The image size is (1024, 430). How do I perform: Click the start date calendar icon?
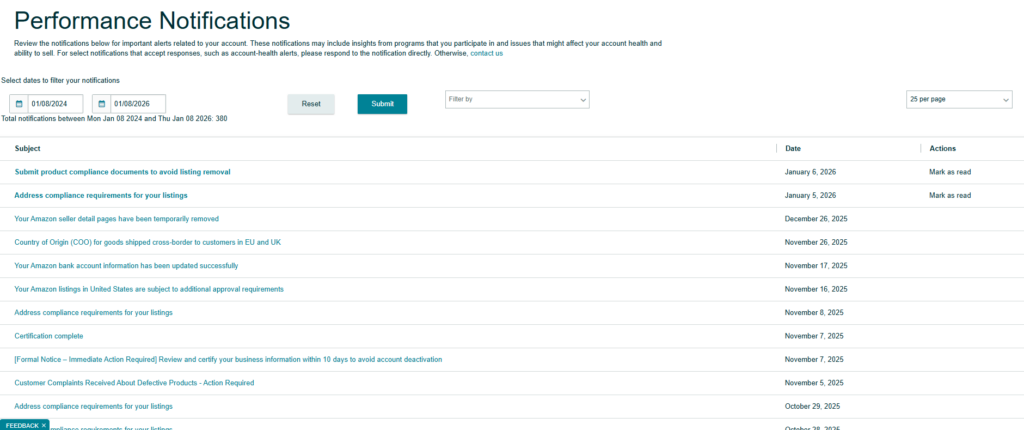(x=19, y=104)
